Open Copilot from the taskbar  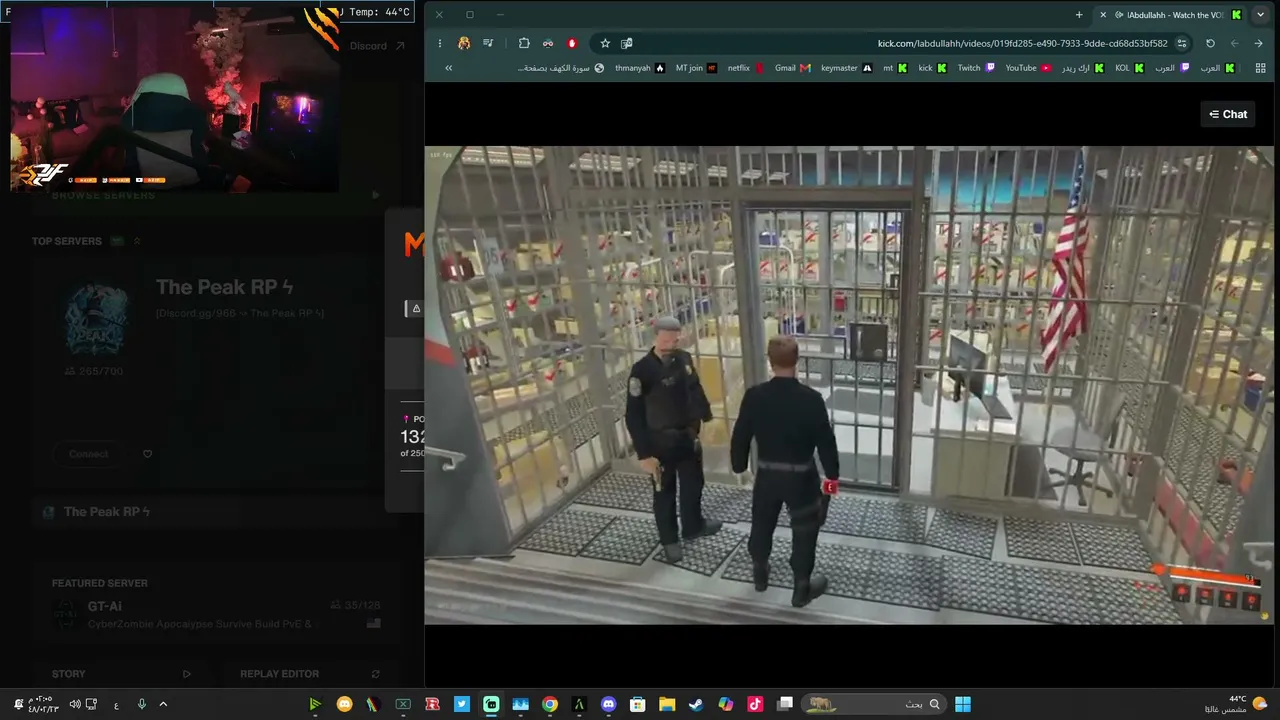point(725,704)
